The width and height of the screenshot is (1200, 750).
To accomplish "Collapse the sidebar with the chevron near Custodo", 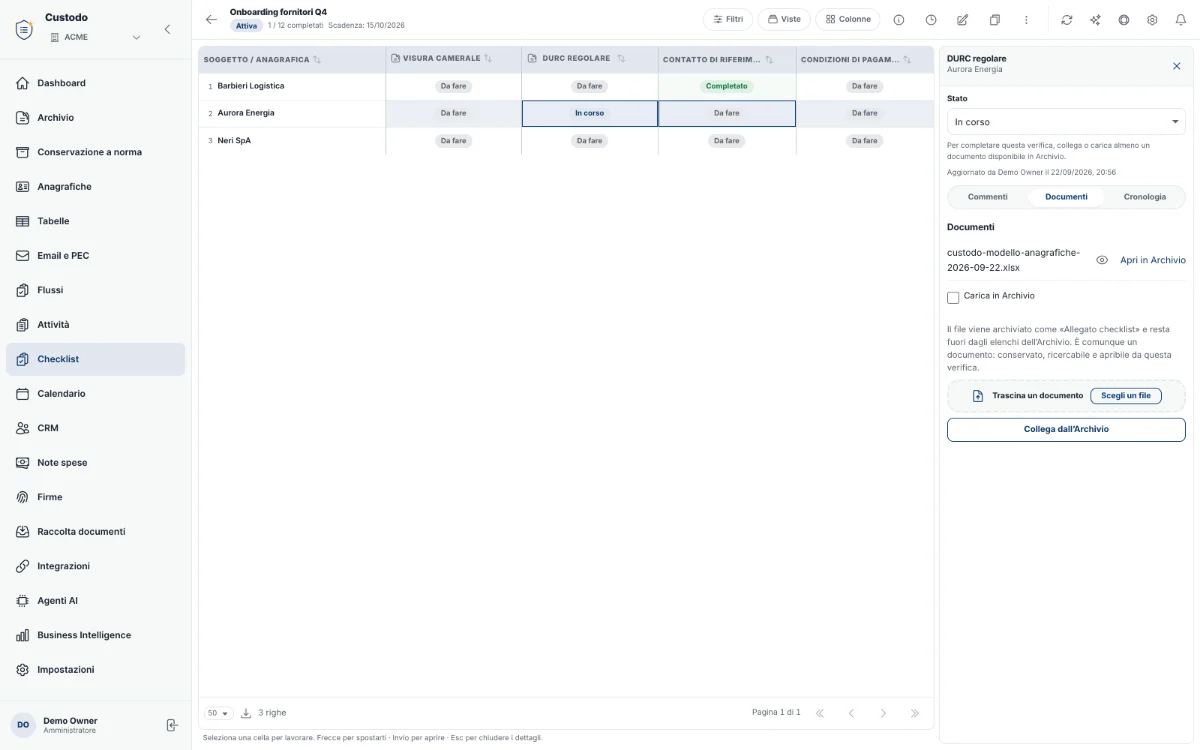I will (167, 29).
